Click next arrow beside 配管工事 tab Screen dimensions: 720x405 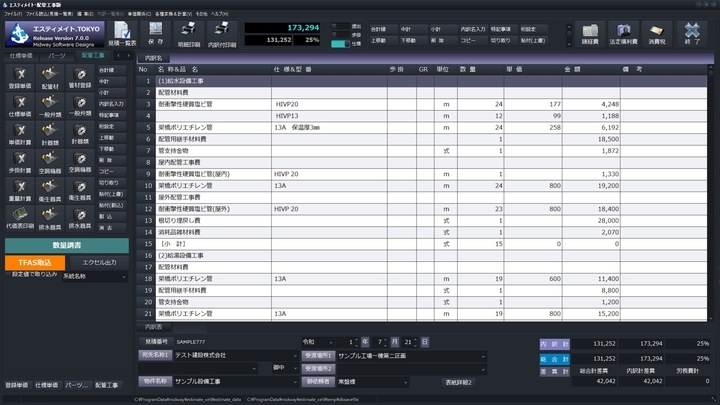(x=128, y=56)
